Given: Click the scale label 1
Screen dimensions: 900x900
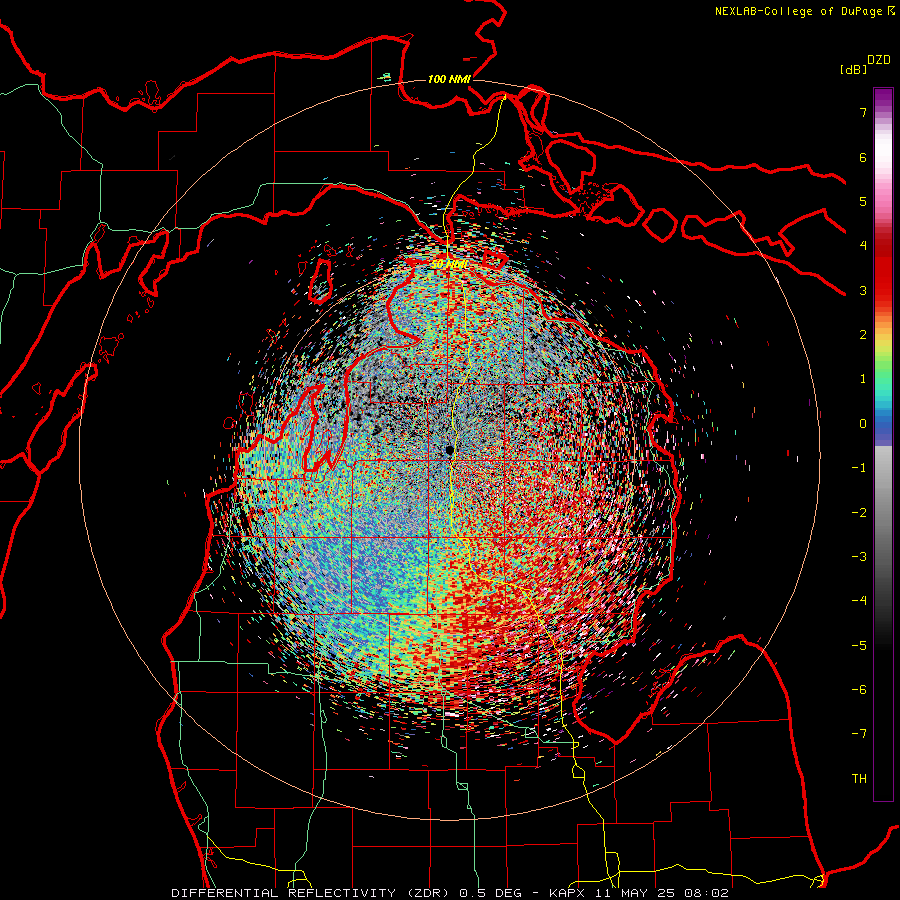Looking at the screenshot, I should (x=863, y=379).
